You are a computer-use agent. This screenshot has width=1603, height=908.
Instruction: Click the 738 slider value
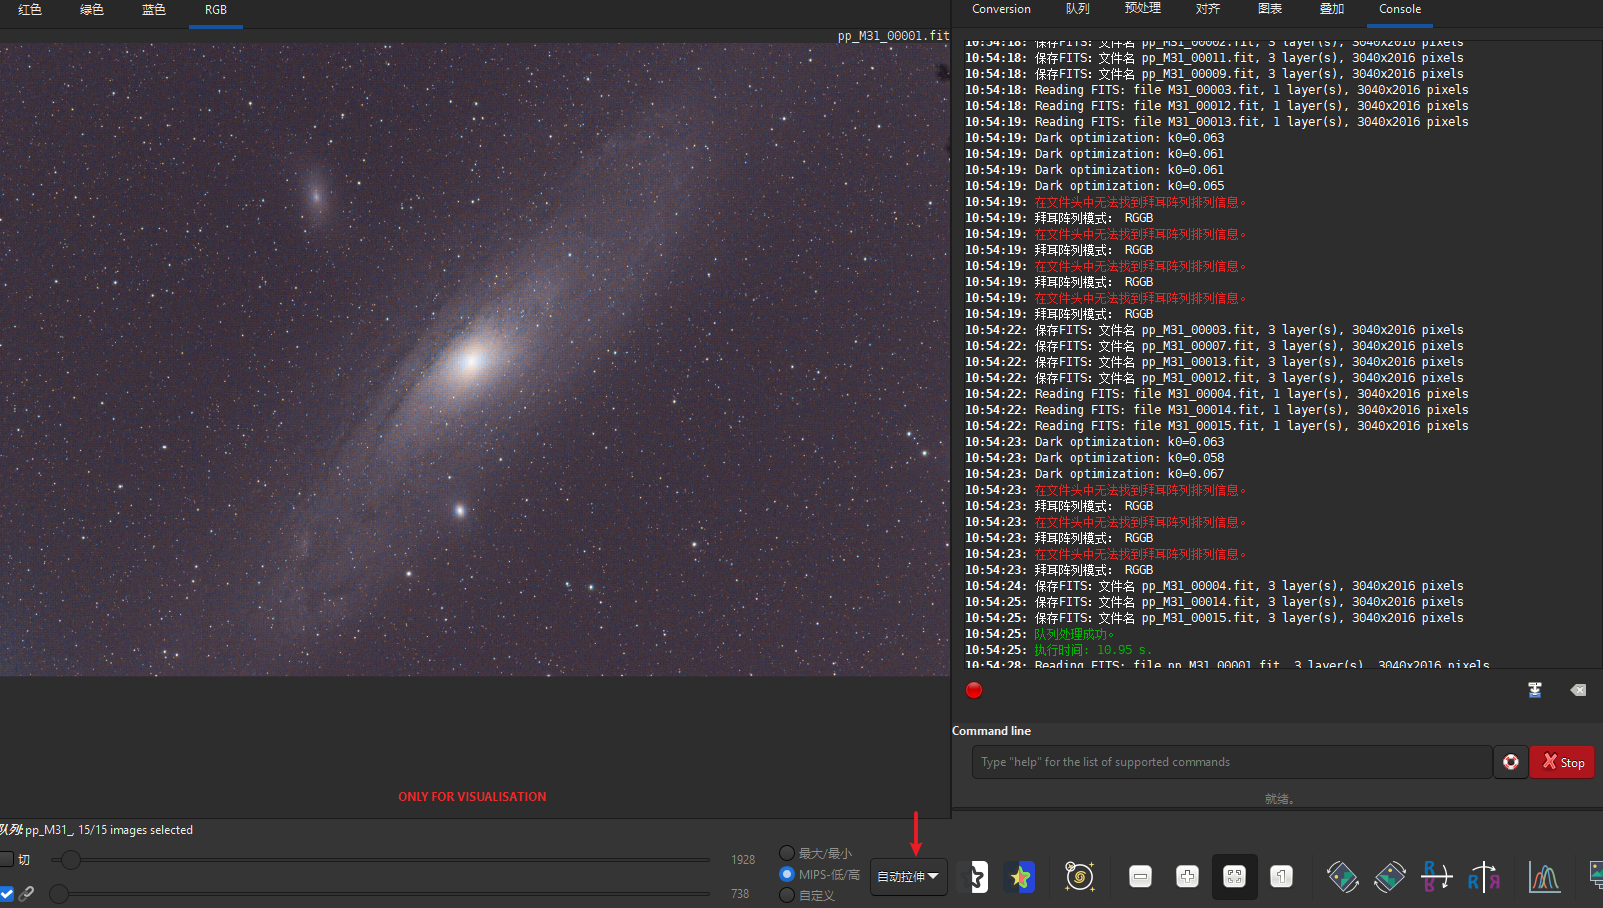coord(740,894)
